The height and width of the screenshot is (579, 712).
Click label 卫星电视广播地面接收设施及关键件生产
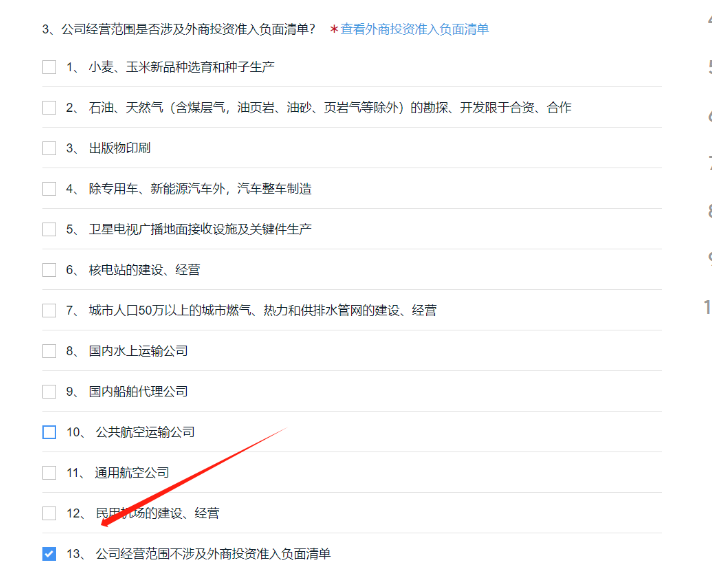[x=200, y=229]
